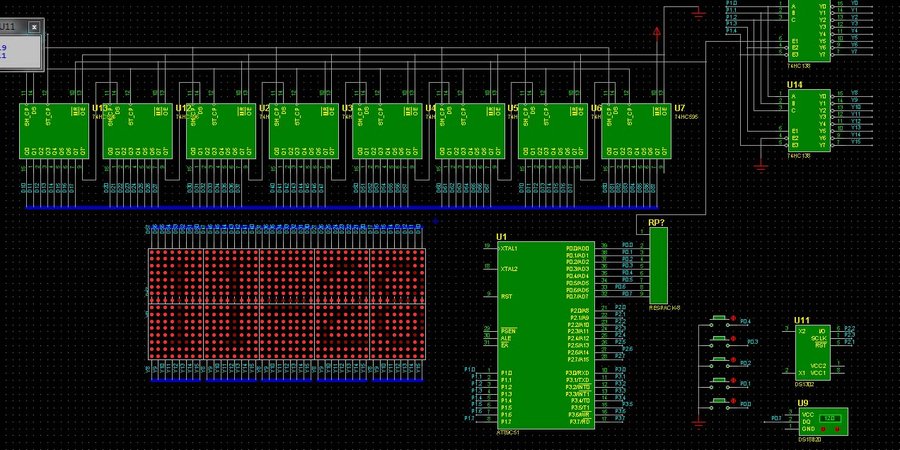Toggle the red actuator of P0.0 pushbutton
The image size is (900, 450).
pyautogui.click(x=735, y=402)
